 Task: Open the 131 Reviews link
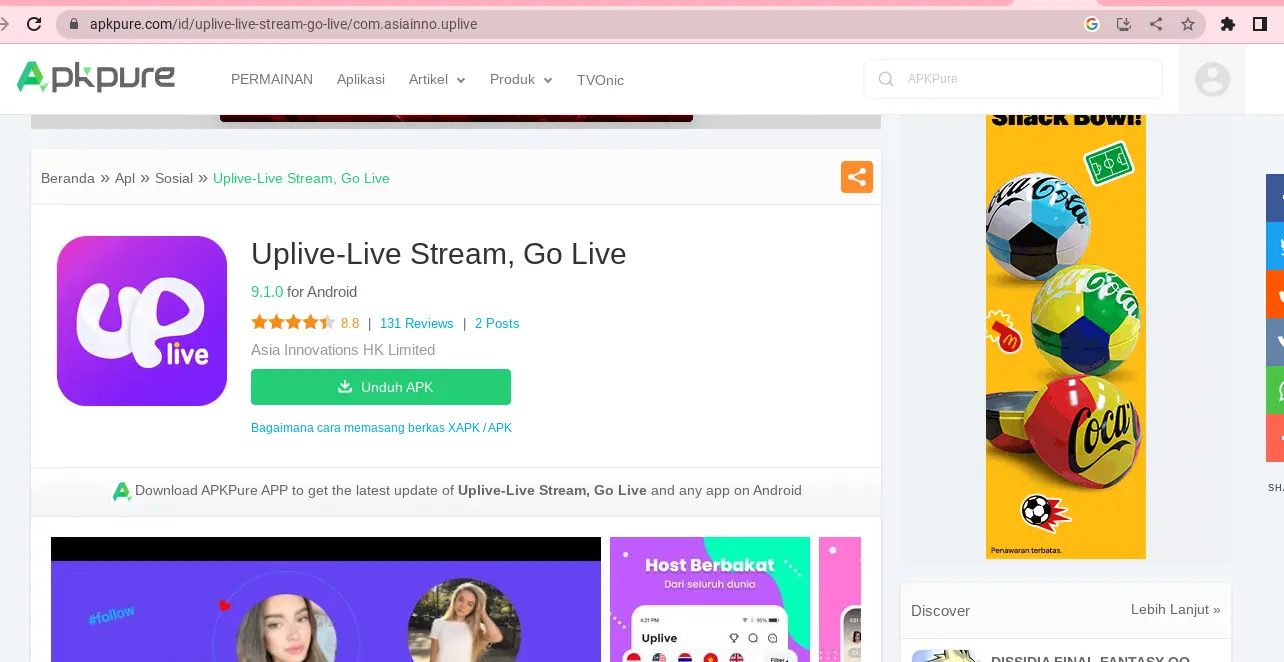pos(417,323)
